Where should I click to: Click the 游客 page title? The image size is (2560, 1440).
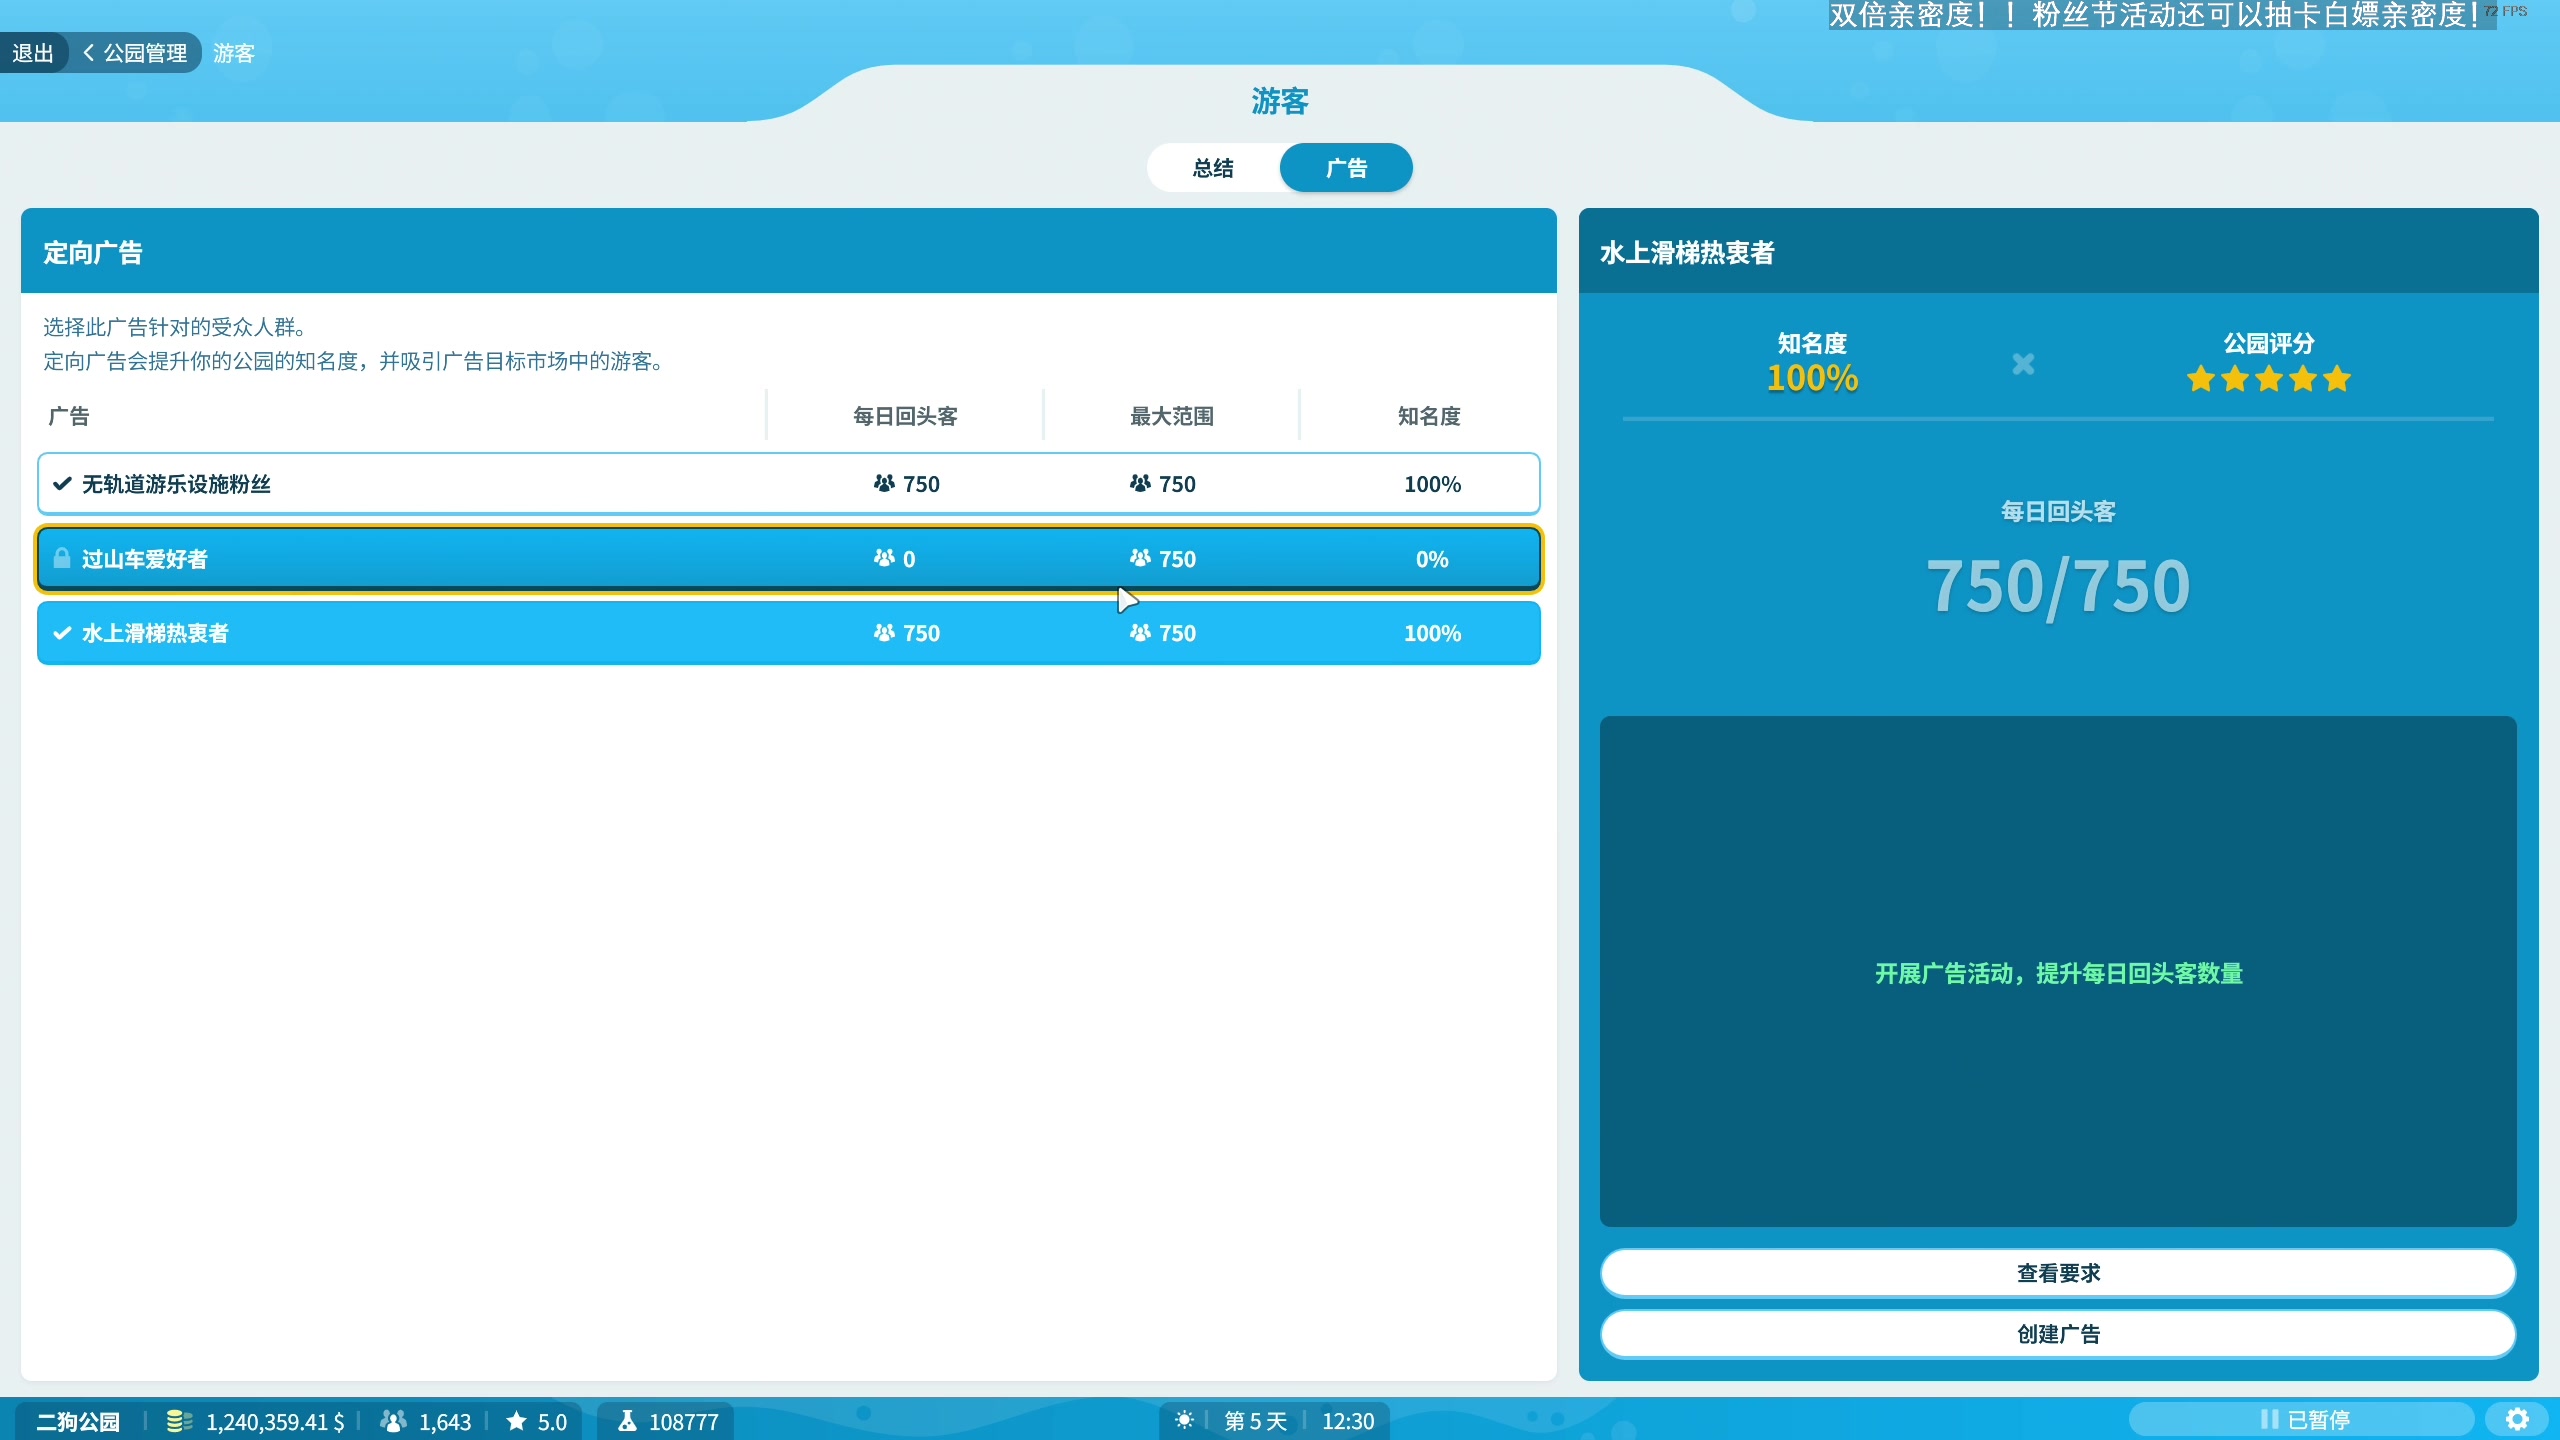pos(1280,101)
